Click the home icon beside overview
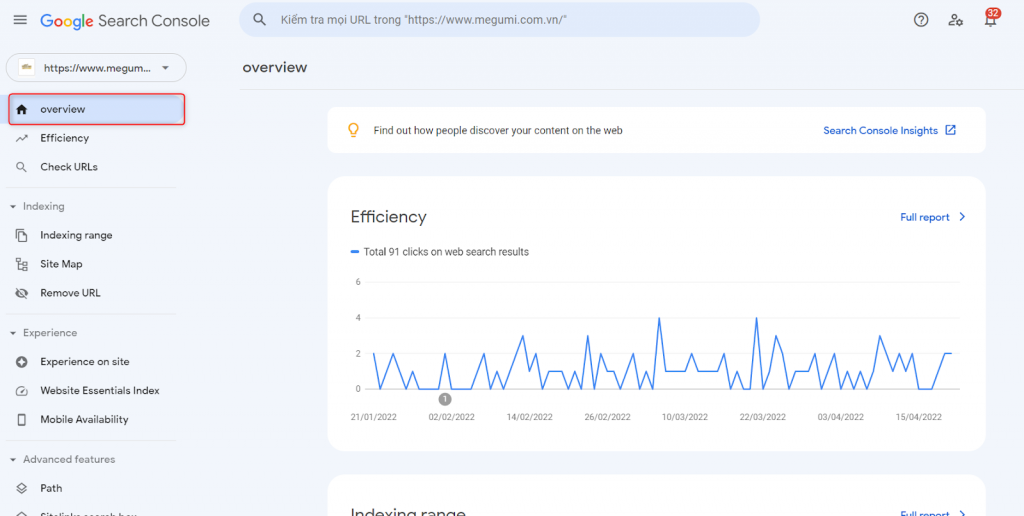 pyautogui.click(x=22, y=110)
